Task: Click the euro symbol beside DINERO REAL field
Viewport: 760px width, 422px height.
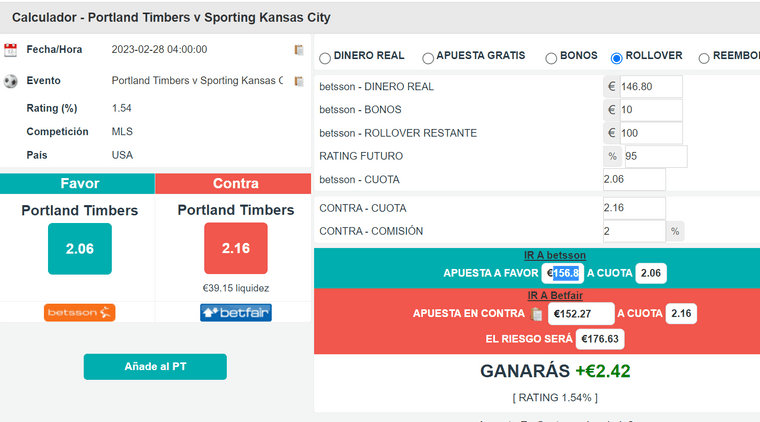Action: (611, 87)
